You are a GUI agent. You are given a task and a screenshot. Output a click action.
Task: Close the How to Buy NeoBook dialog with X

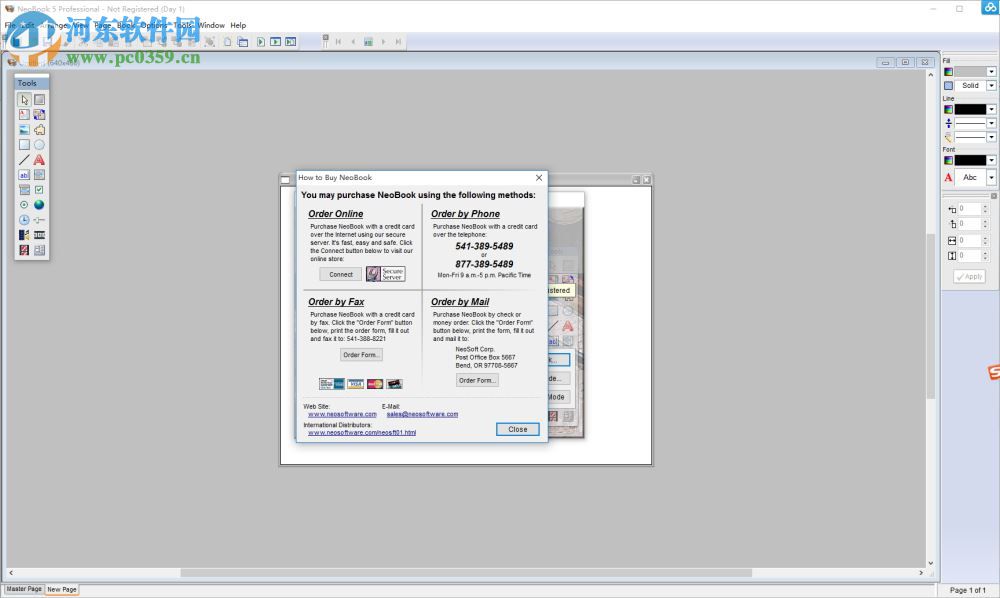click(539, 178)
